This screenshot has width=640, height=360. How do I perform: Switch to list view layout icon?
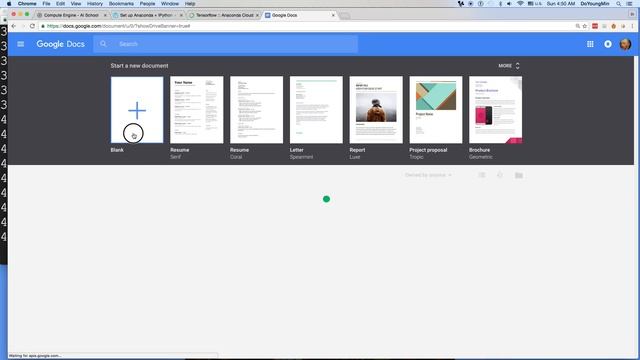point(482,175)
